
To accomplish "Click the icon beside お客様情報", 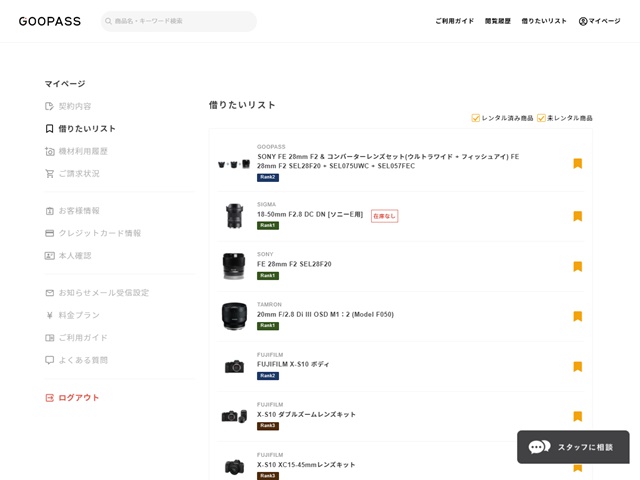I will click(49, 211).
